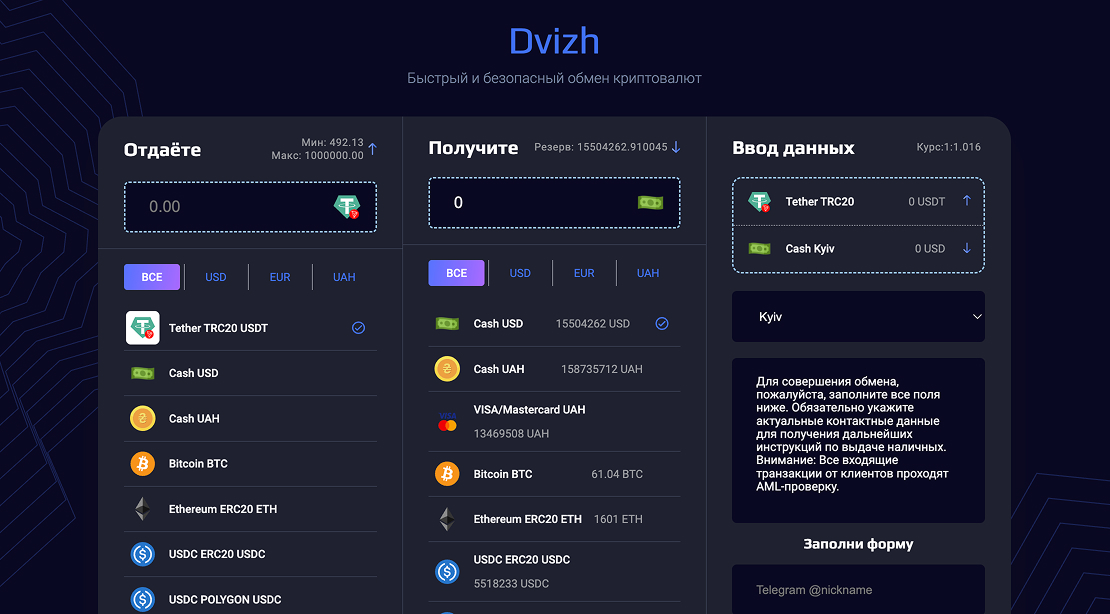Click the 61.04 BTC reserve value

617,474
